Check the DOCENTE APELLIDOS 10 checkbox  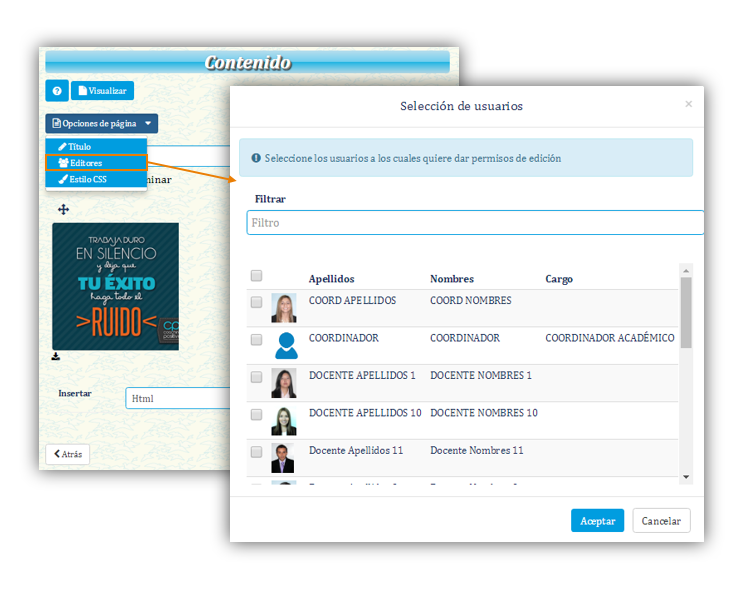click(x=256, y=414)
